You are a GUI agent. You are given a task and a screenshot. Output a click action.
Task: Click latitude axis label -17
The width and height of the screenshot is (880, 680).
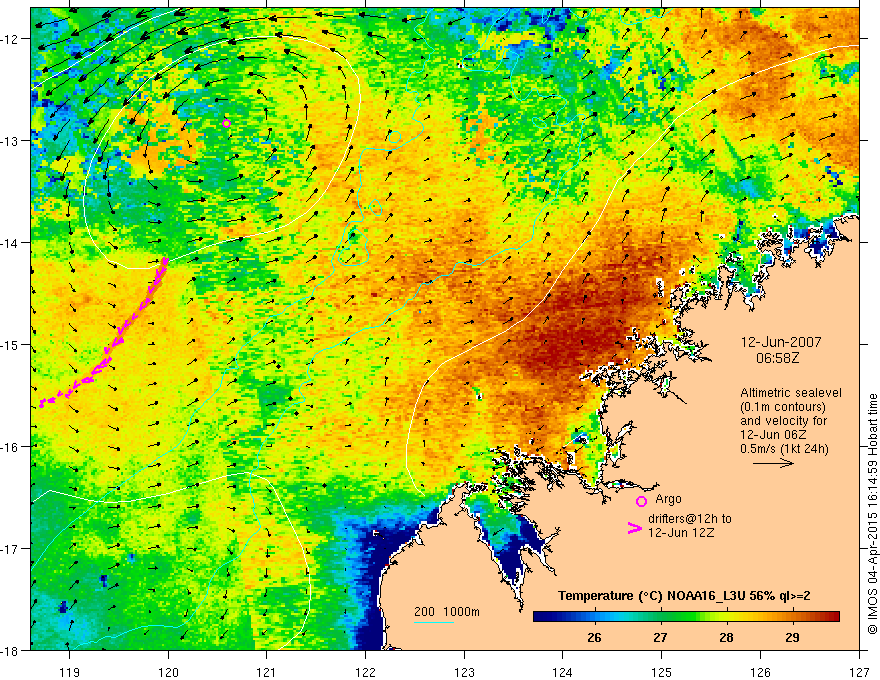[11, 549]
